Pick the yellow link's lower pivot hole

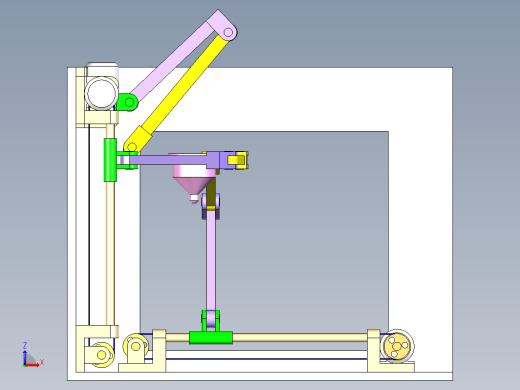(x=132, y=147)
